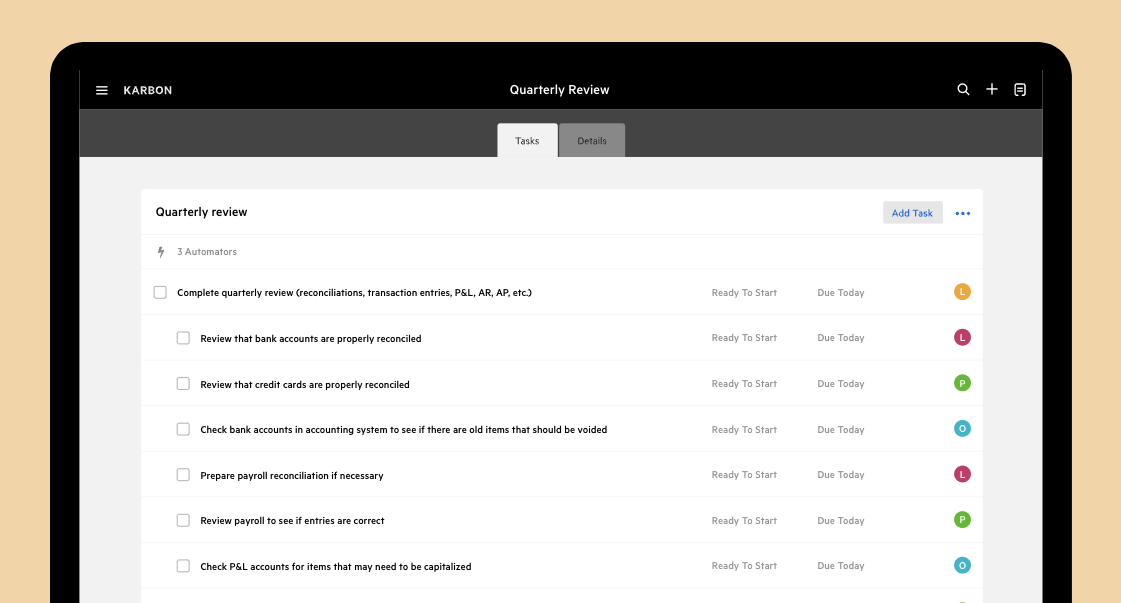Open Check bank accounts in accounting system task

403,430
